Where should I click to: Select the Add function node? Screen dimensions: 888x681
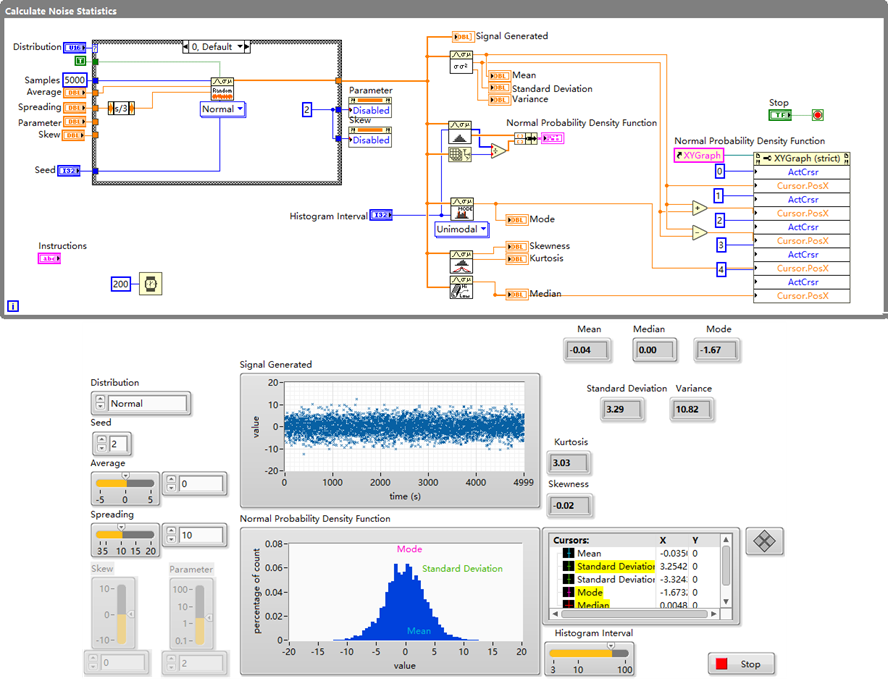(x=700, y=208)
